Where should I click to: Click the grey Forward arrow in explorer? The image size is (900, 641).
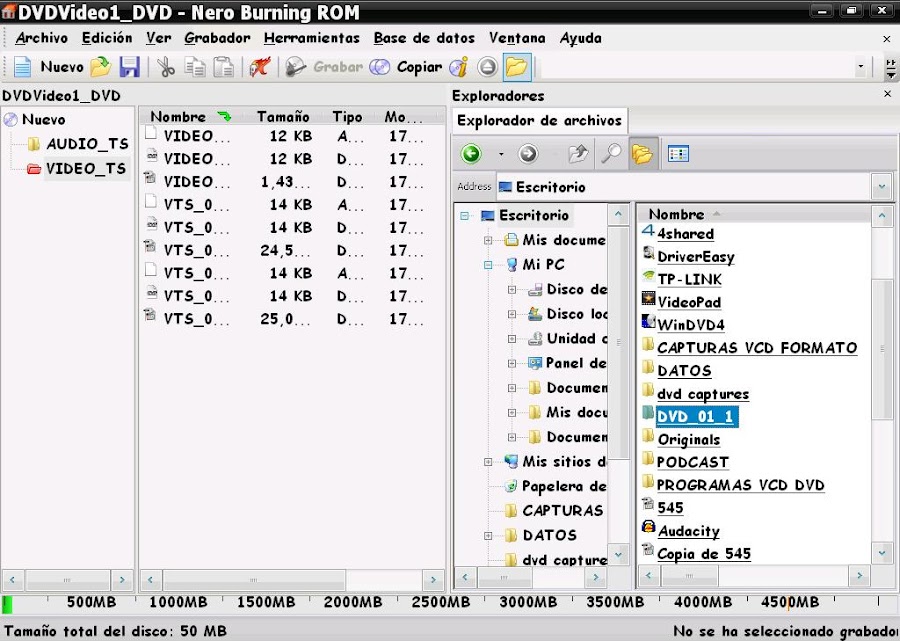tap(527, 154)
